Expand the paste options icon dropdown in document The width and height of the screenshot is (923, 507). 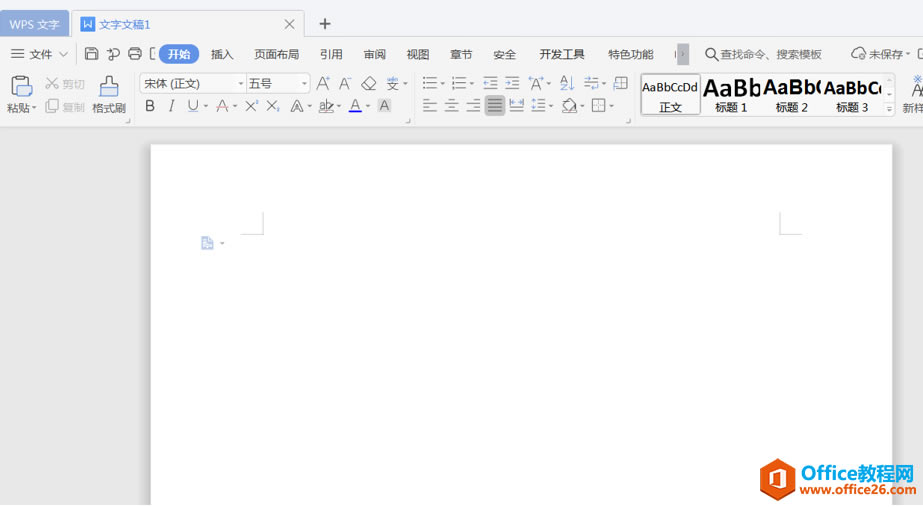coord(222,243)
